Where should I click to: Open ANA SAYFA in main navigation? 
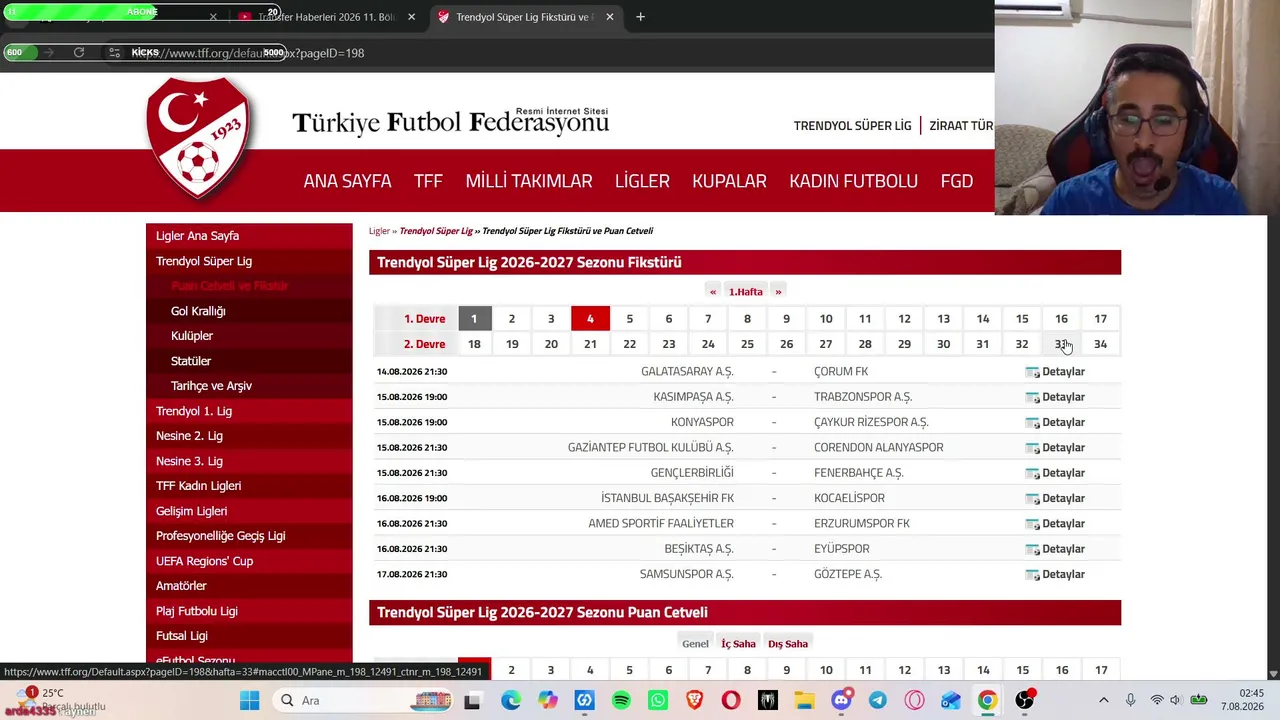(x=347, y=181)
